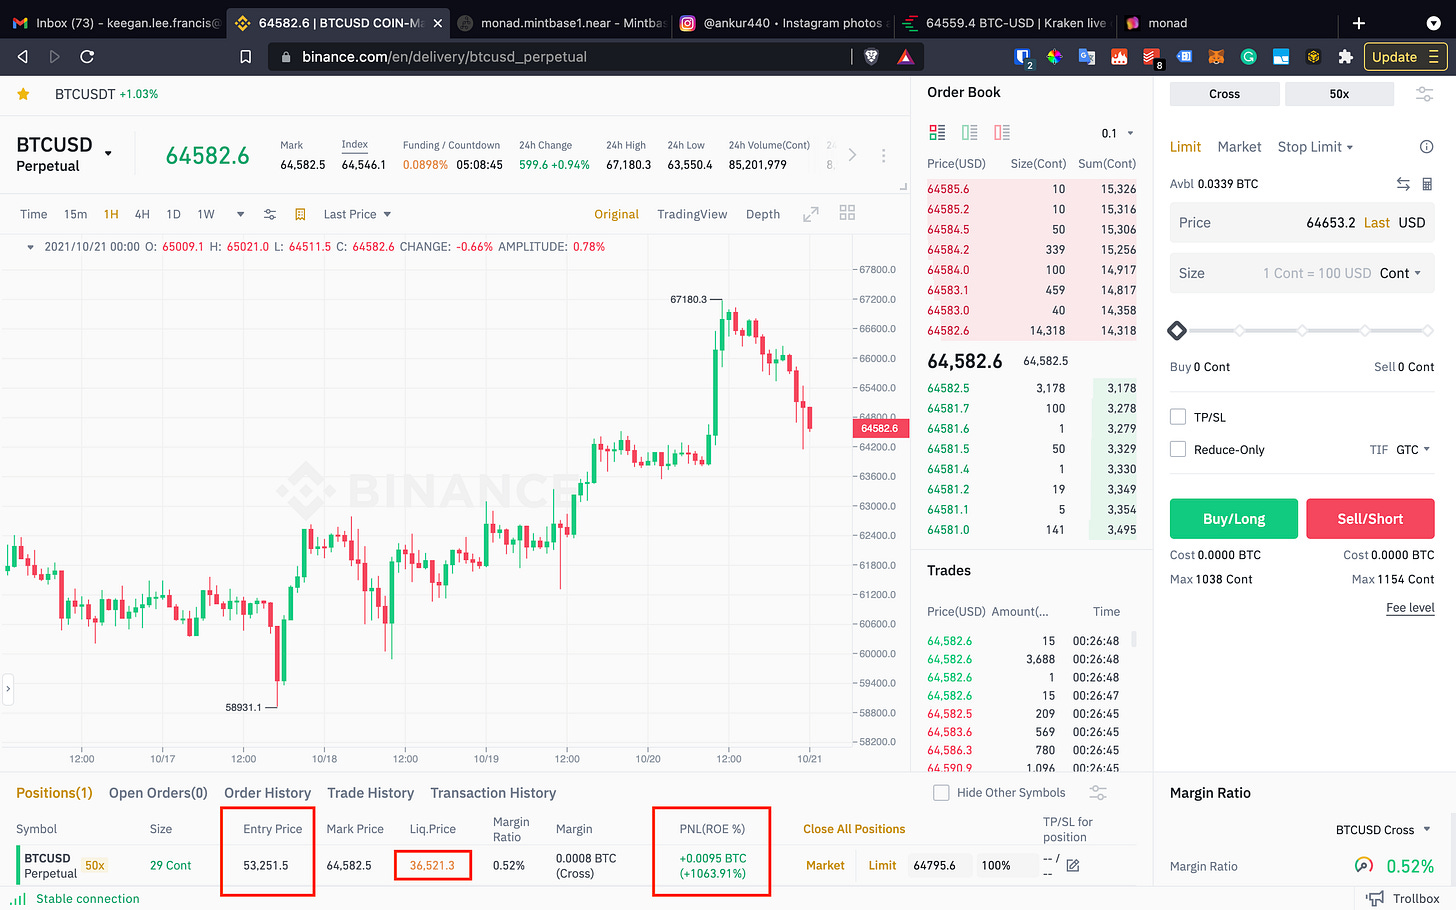
Task: Open the Trollbox chat
Action: (x=1403, y=898)
